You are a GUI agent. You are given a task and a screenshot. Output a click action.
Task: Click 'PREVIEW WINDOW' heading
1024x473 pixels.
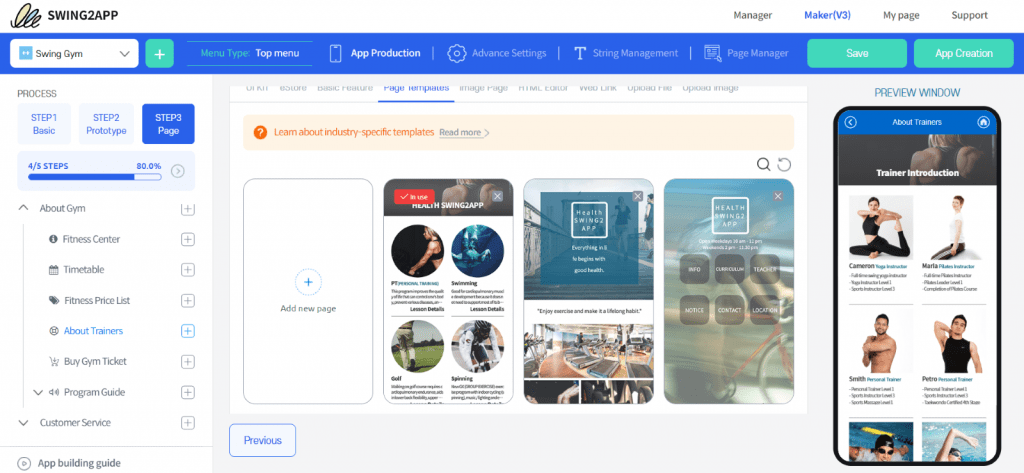(917, 93)
